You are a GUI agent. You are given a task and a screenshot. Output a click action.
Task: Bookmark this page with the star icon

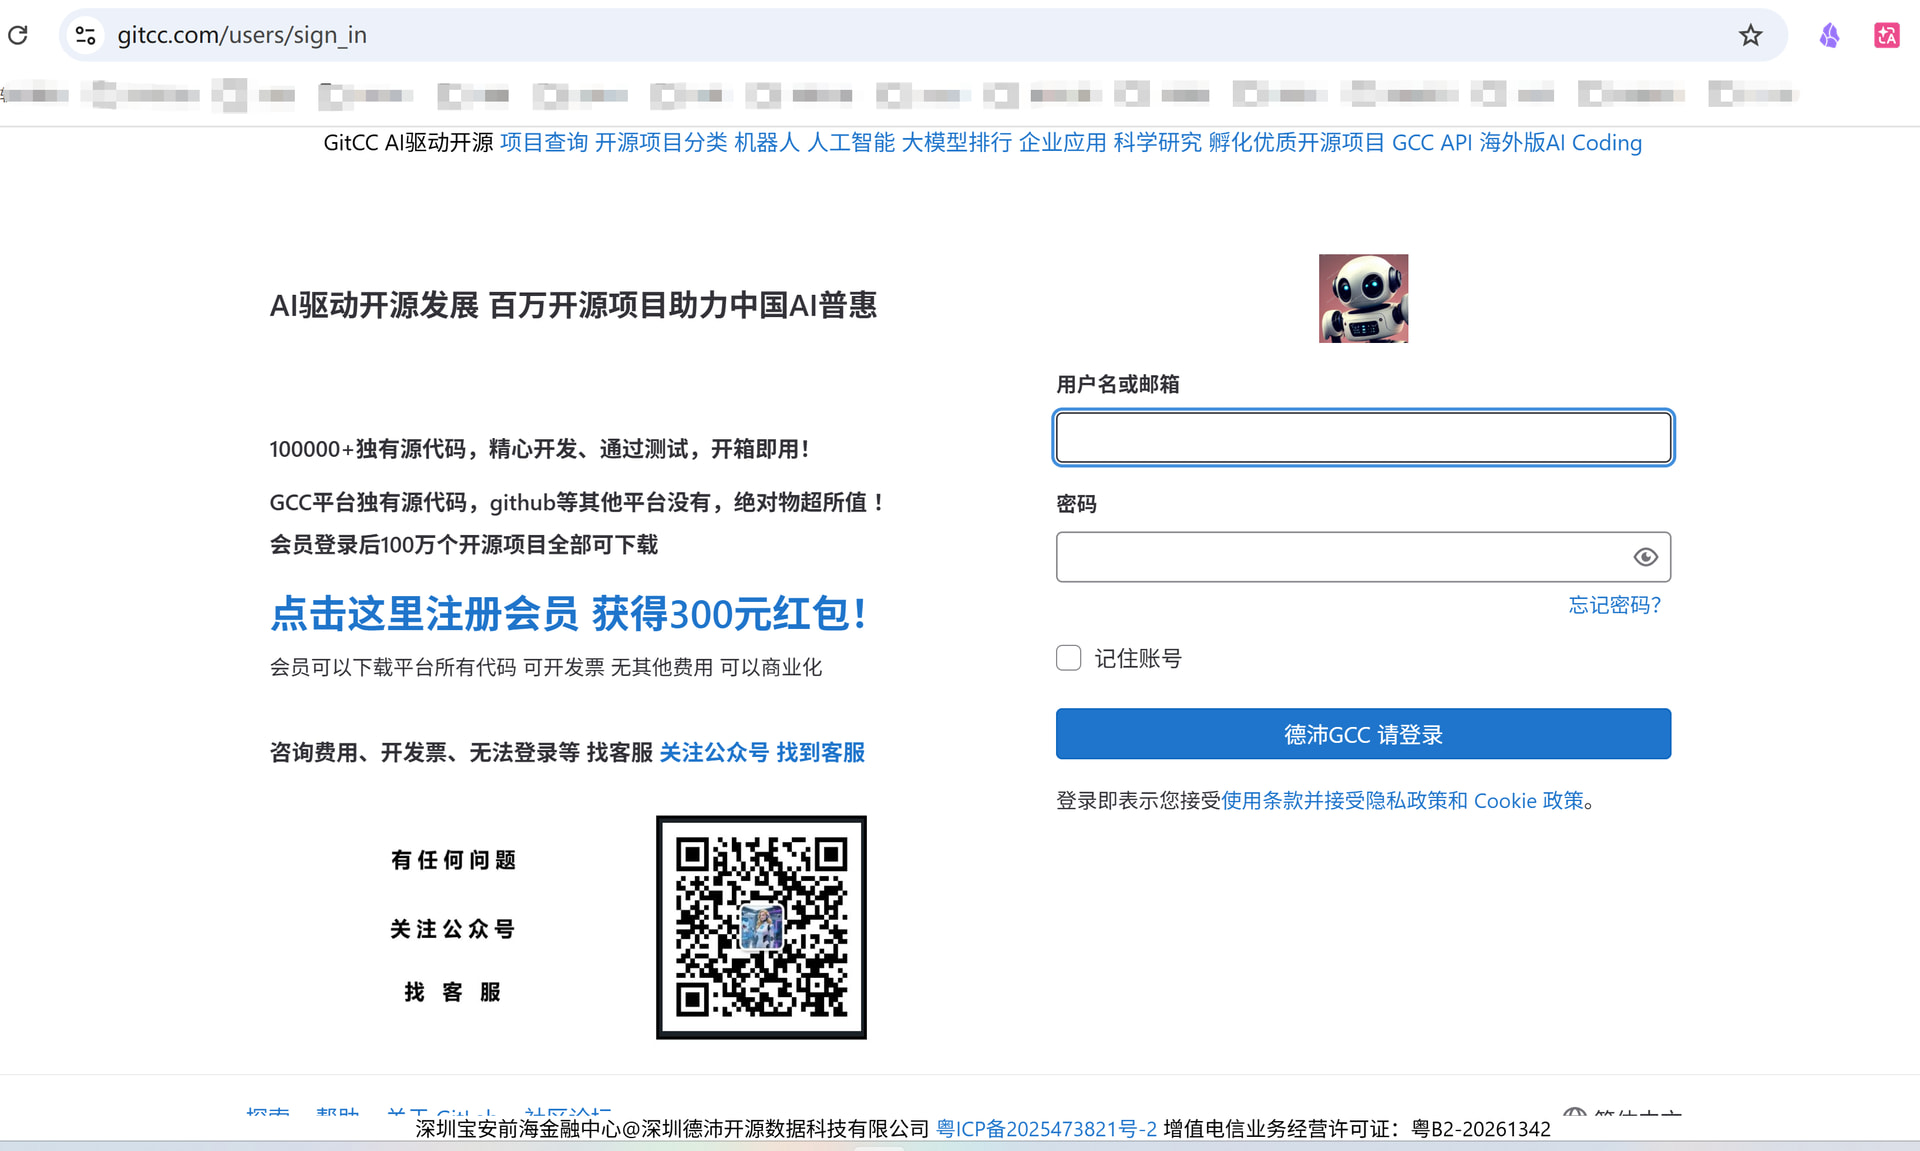click(1750, 35)
